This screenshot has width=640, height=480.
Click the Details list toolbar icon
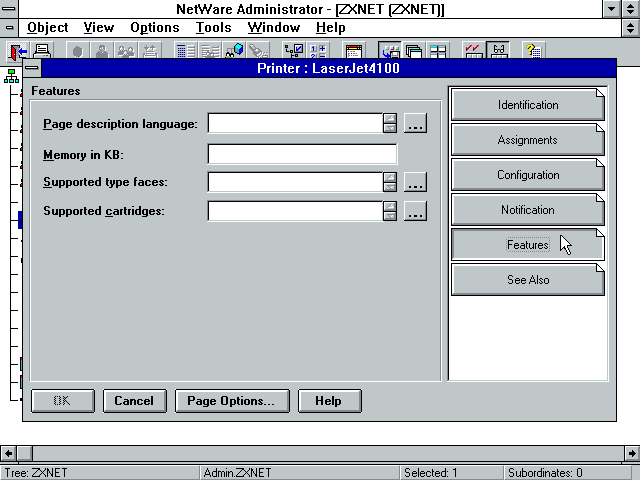click(x=186, y=51)
